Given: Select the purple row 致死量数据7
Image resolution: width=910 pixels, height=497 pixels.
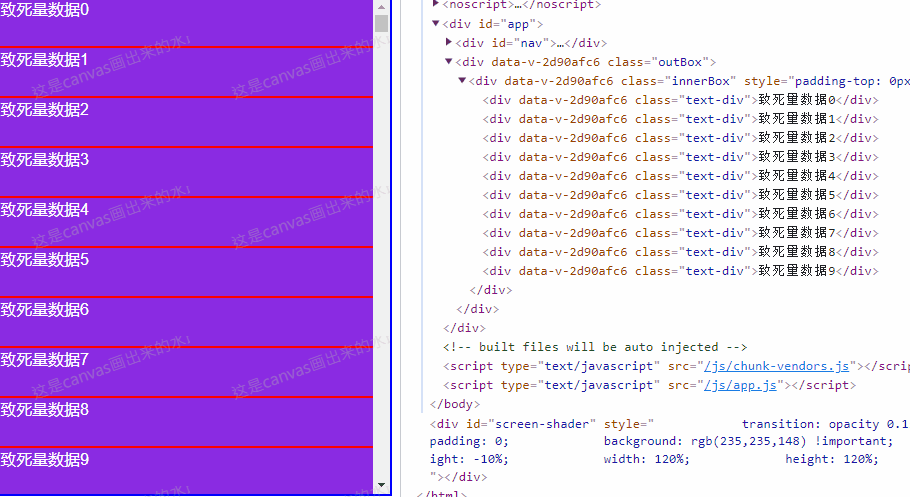Looking at the screenshot, I should coord(186,372).
